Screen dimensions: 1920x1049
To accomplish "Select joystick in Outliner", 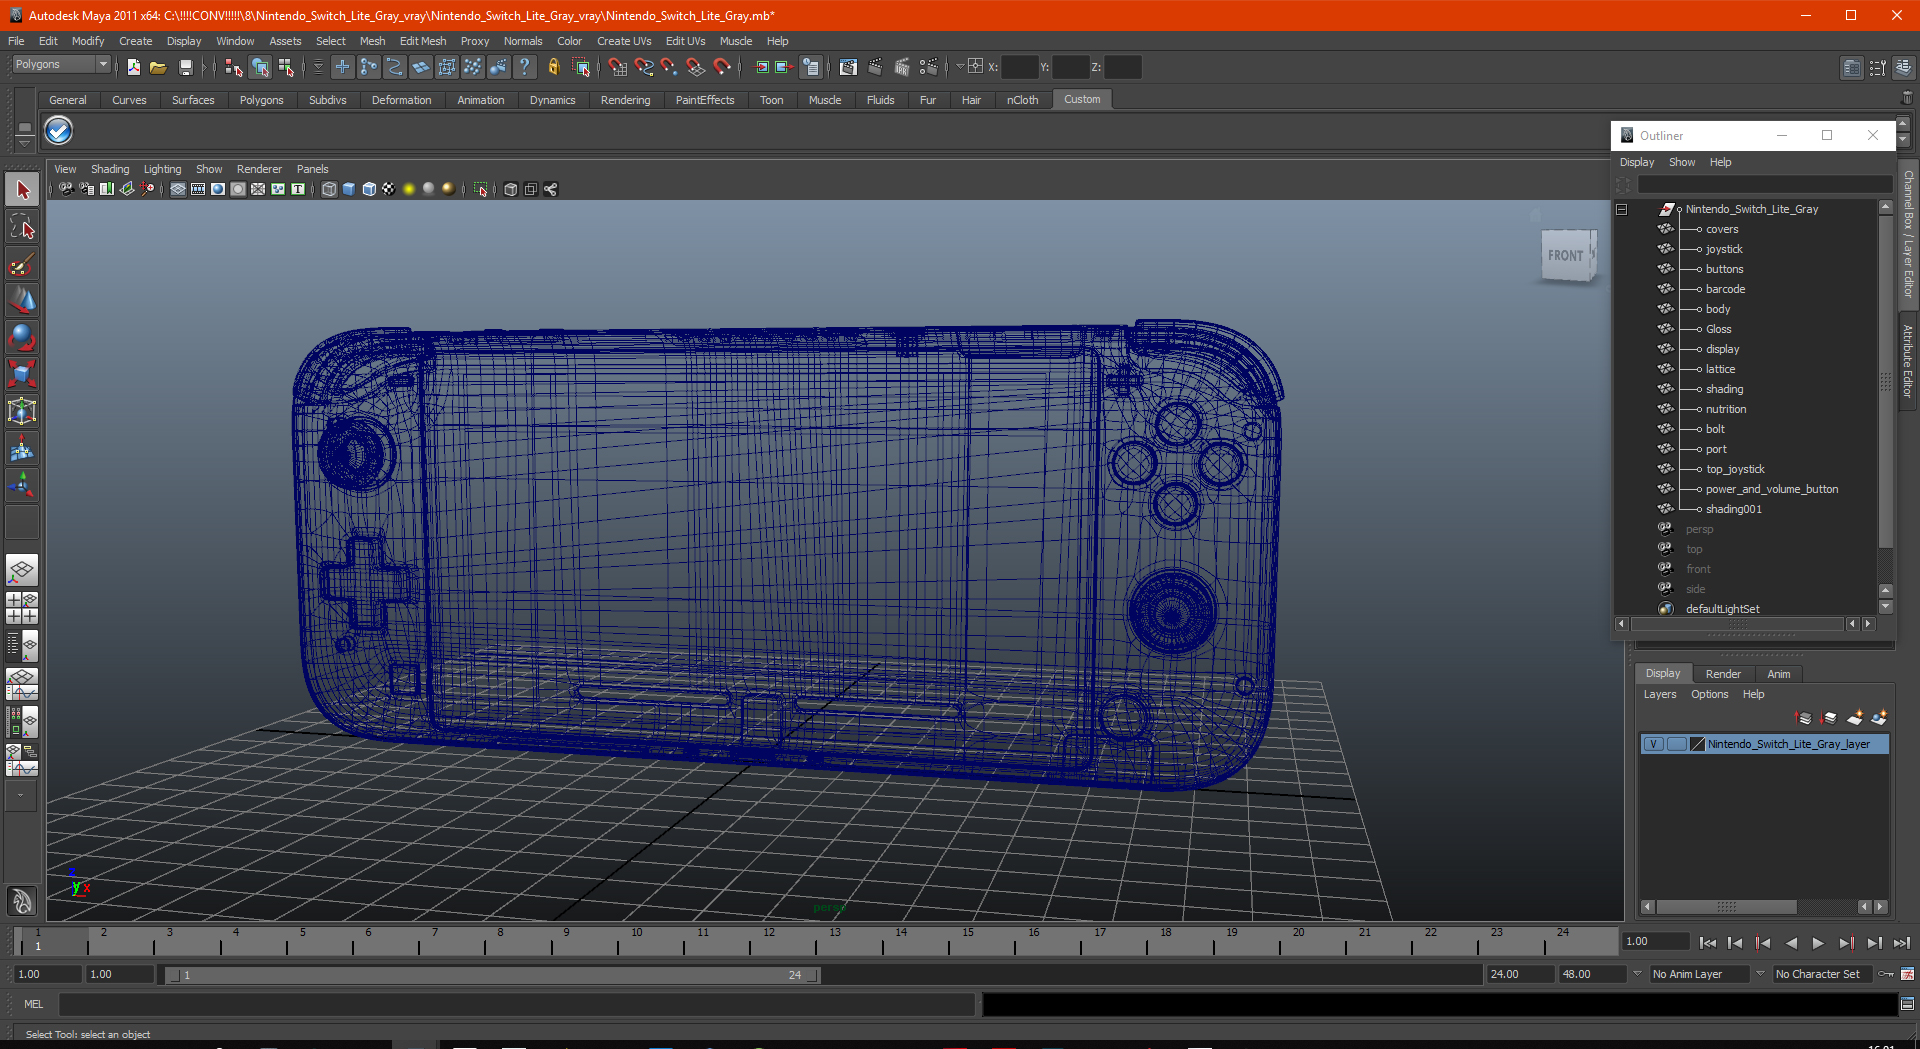I will point(1724,249).
